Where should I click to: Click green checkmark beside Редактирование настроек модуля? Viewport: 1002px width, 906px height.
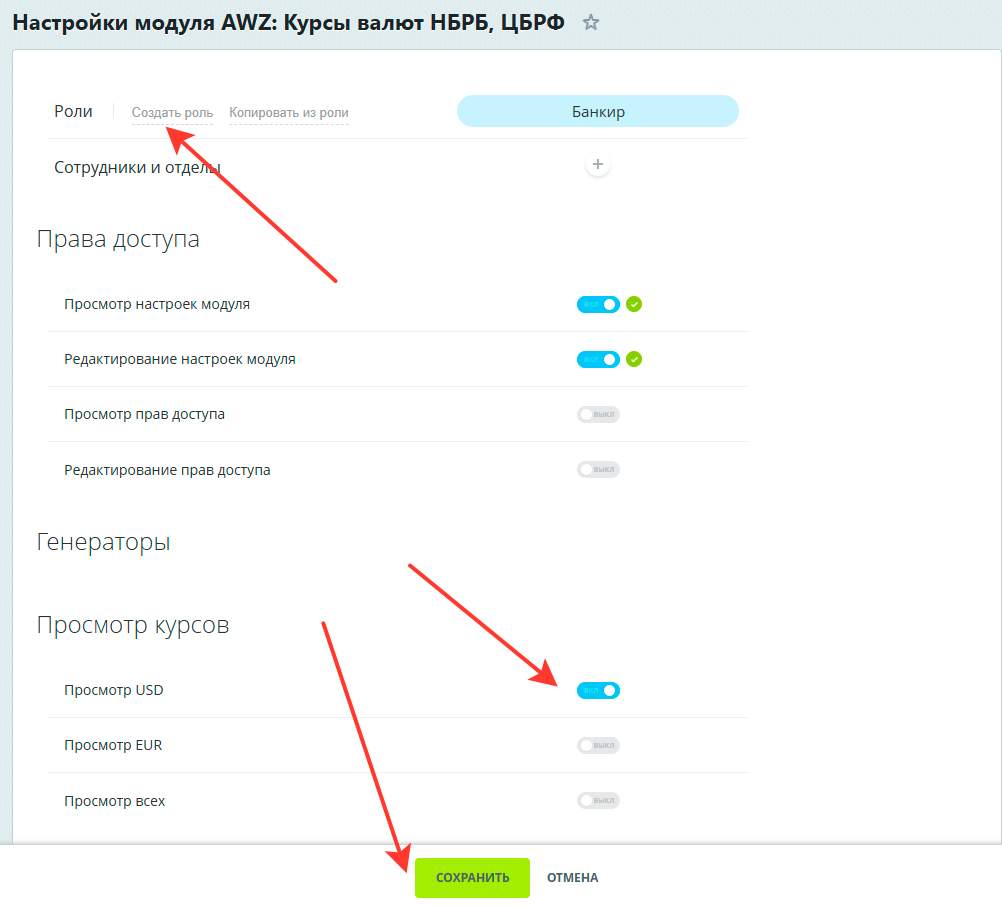pyautogui.click(x=634, y=359)
